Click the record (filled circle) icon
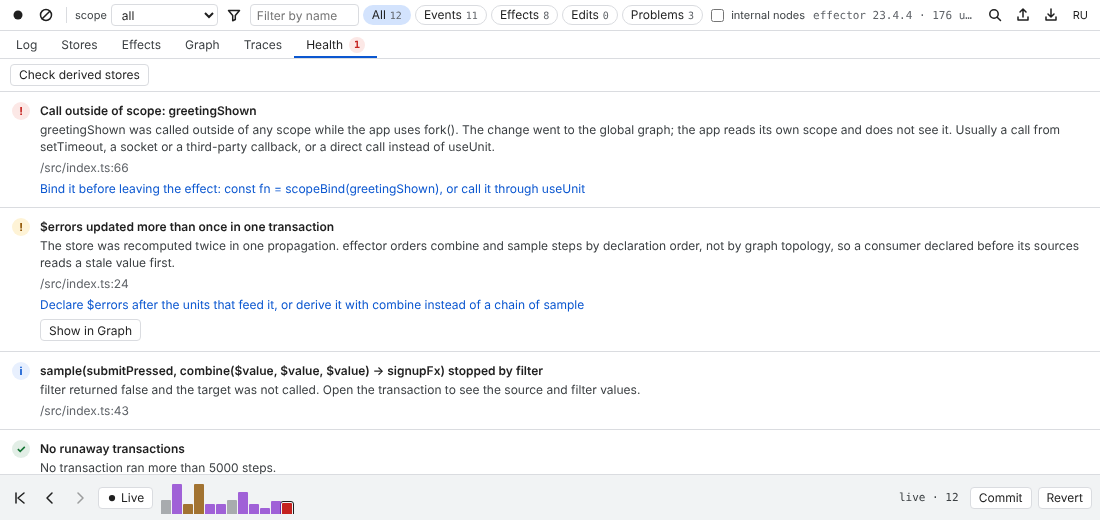 (19, 15)
